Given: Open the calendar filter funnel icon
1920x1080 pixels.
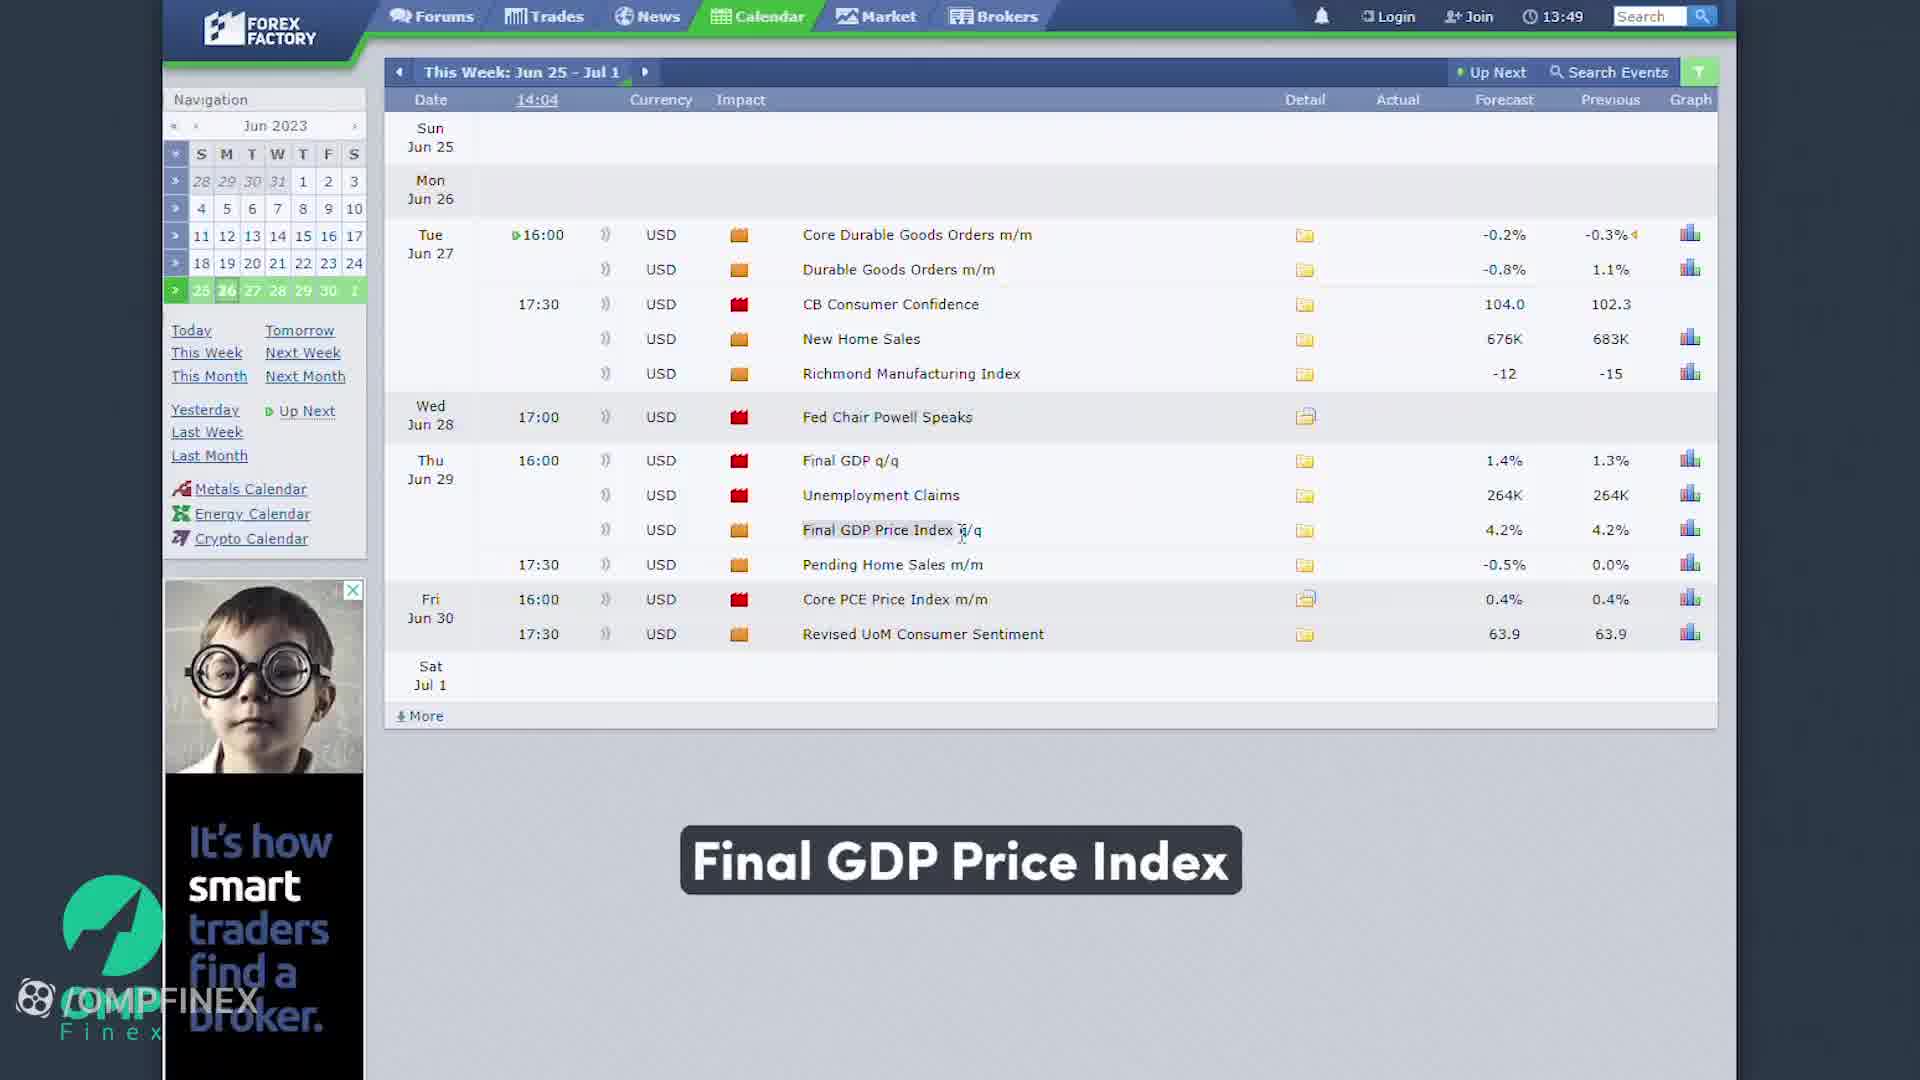Looking at the screenshot, I should [x=1698, y=72].
